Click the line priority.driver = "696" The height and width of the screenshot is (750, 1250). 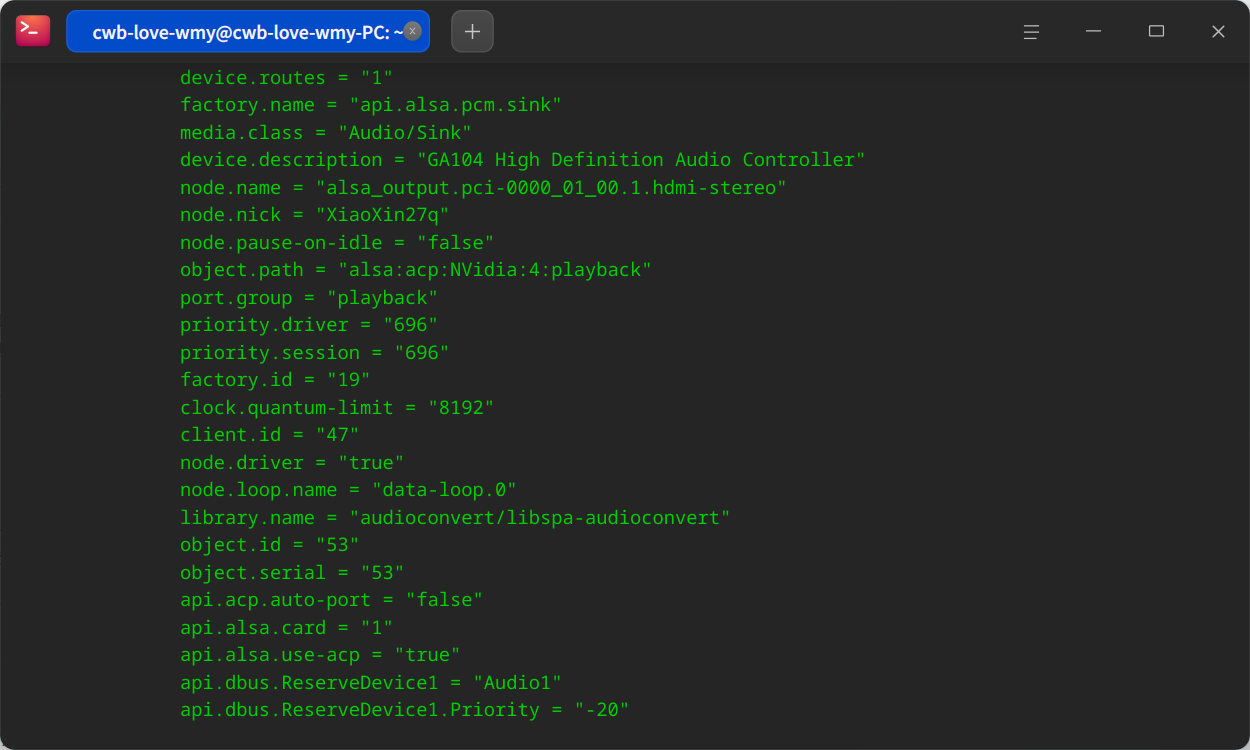pos(309,325)
